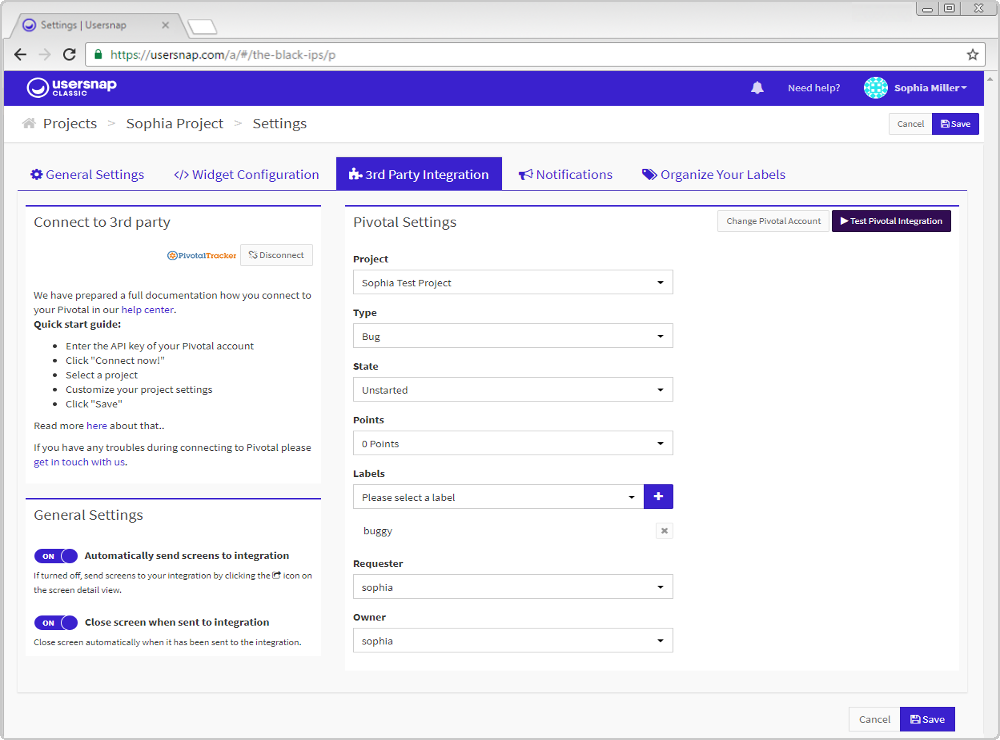Turn off automatically send screens toggle
Screen dimensions: 1000x740
[x=56, y=556]
